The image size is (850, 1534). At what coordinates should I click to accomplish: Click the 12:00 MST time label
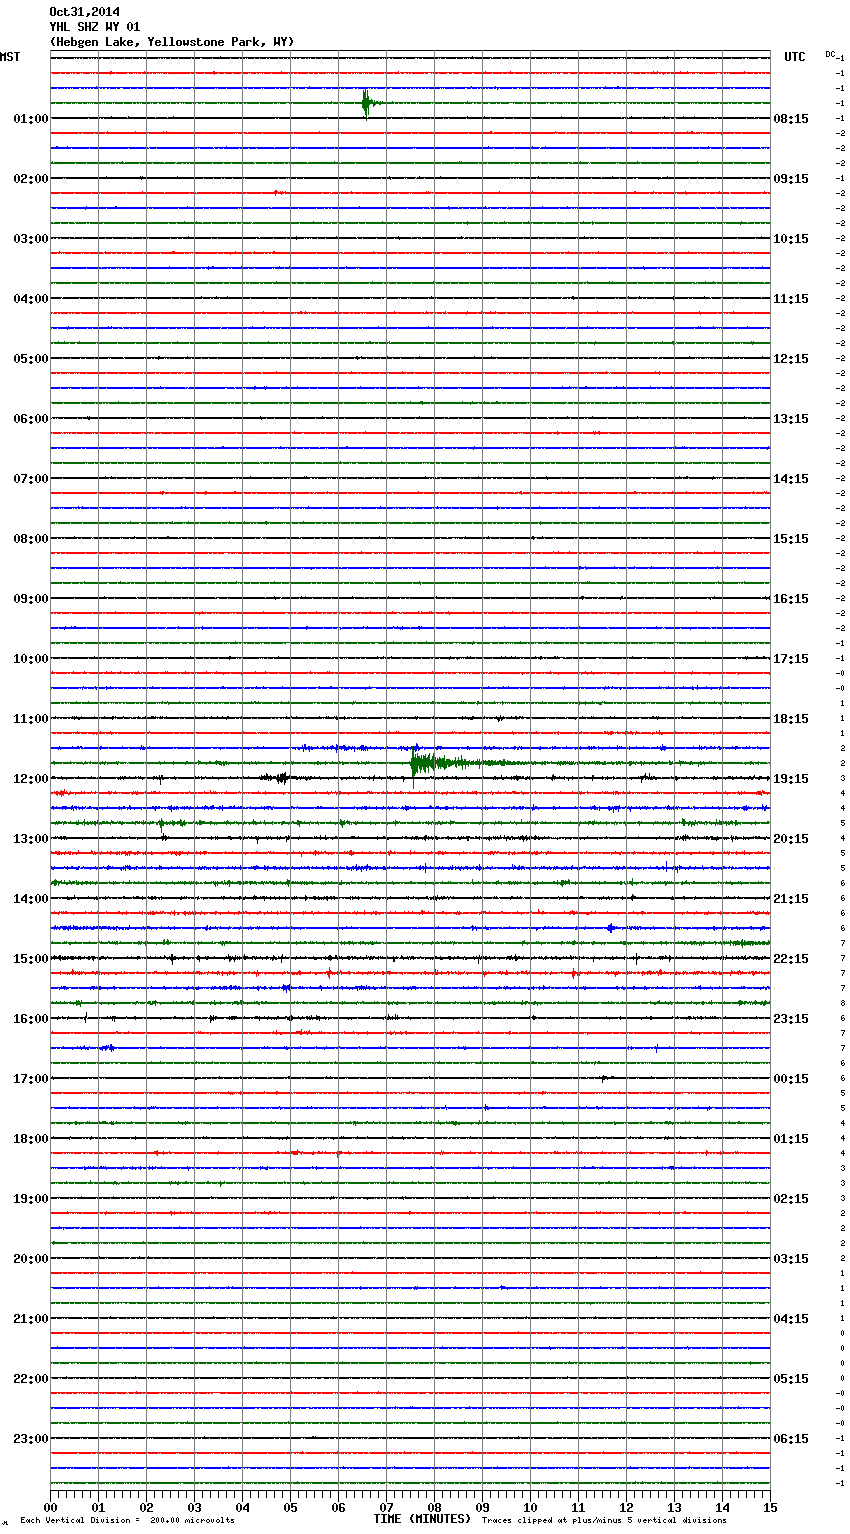coord(31,779)
